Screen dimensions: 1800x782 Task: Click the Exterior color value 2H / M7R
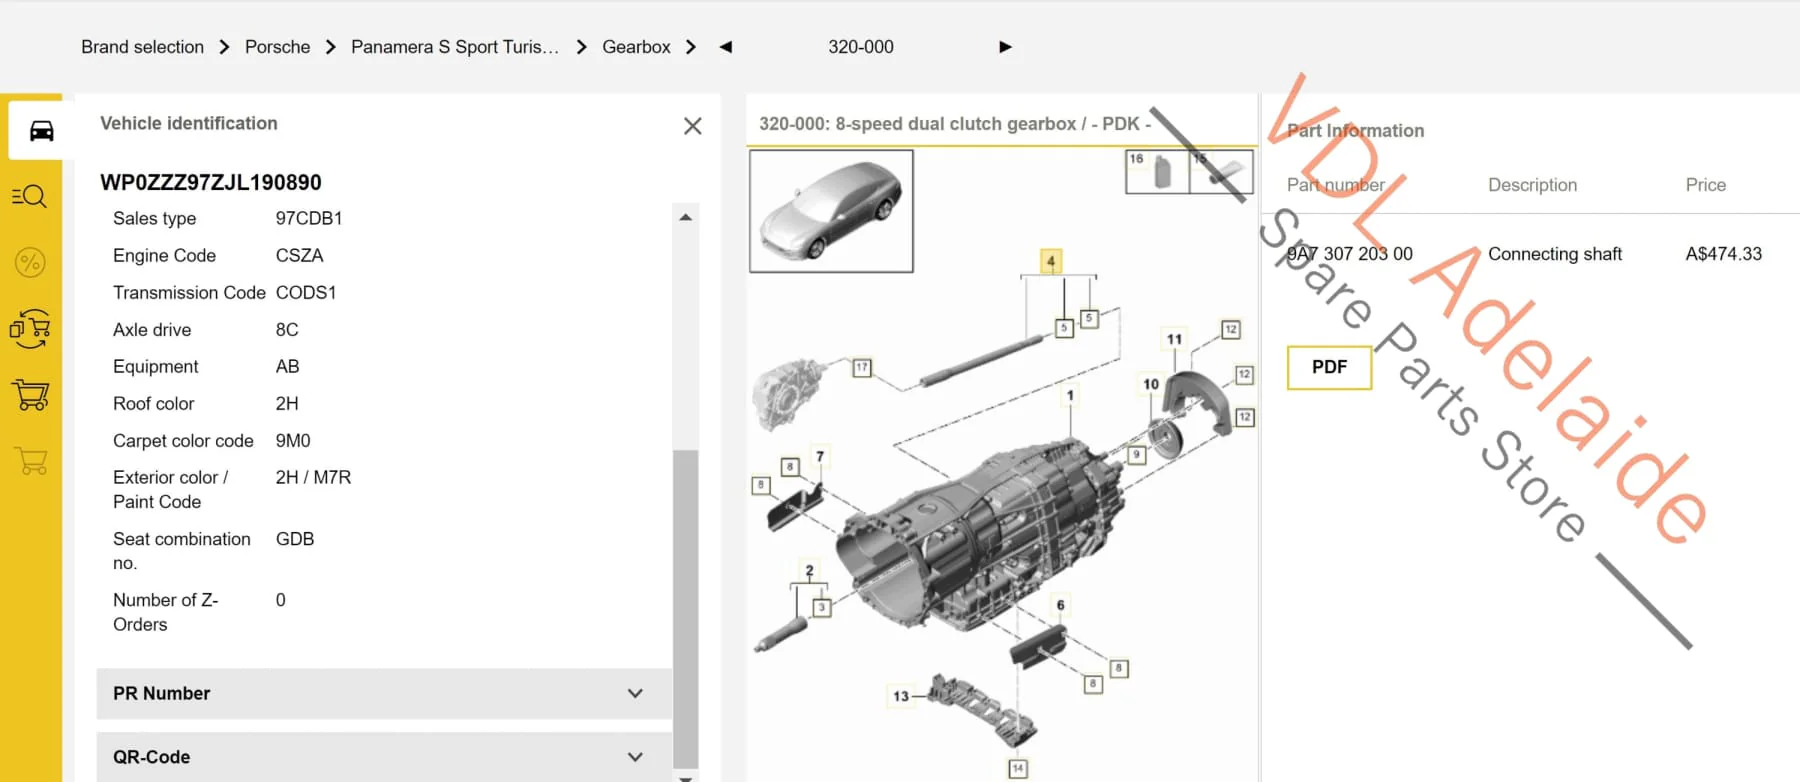point(313,477)
